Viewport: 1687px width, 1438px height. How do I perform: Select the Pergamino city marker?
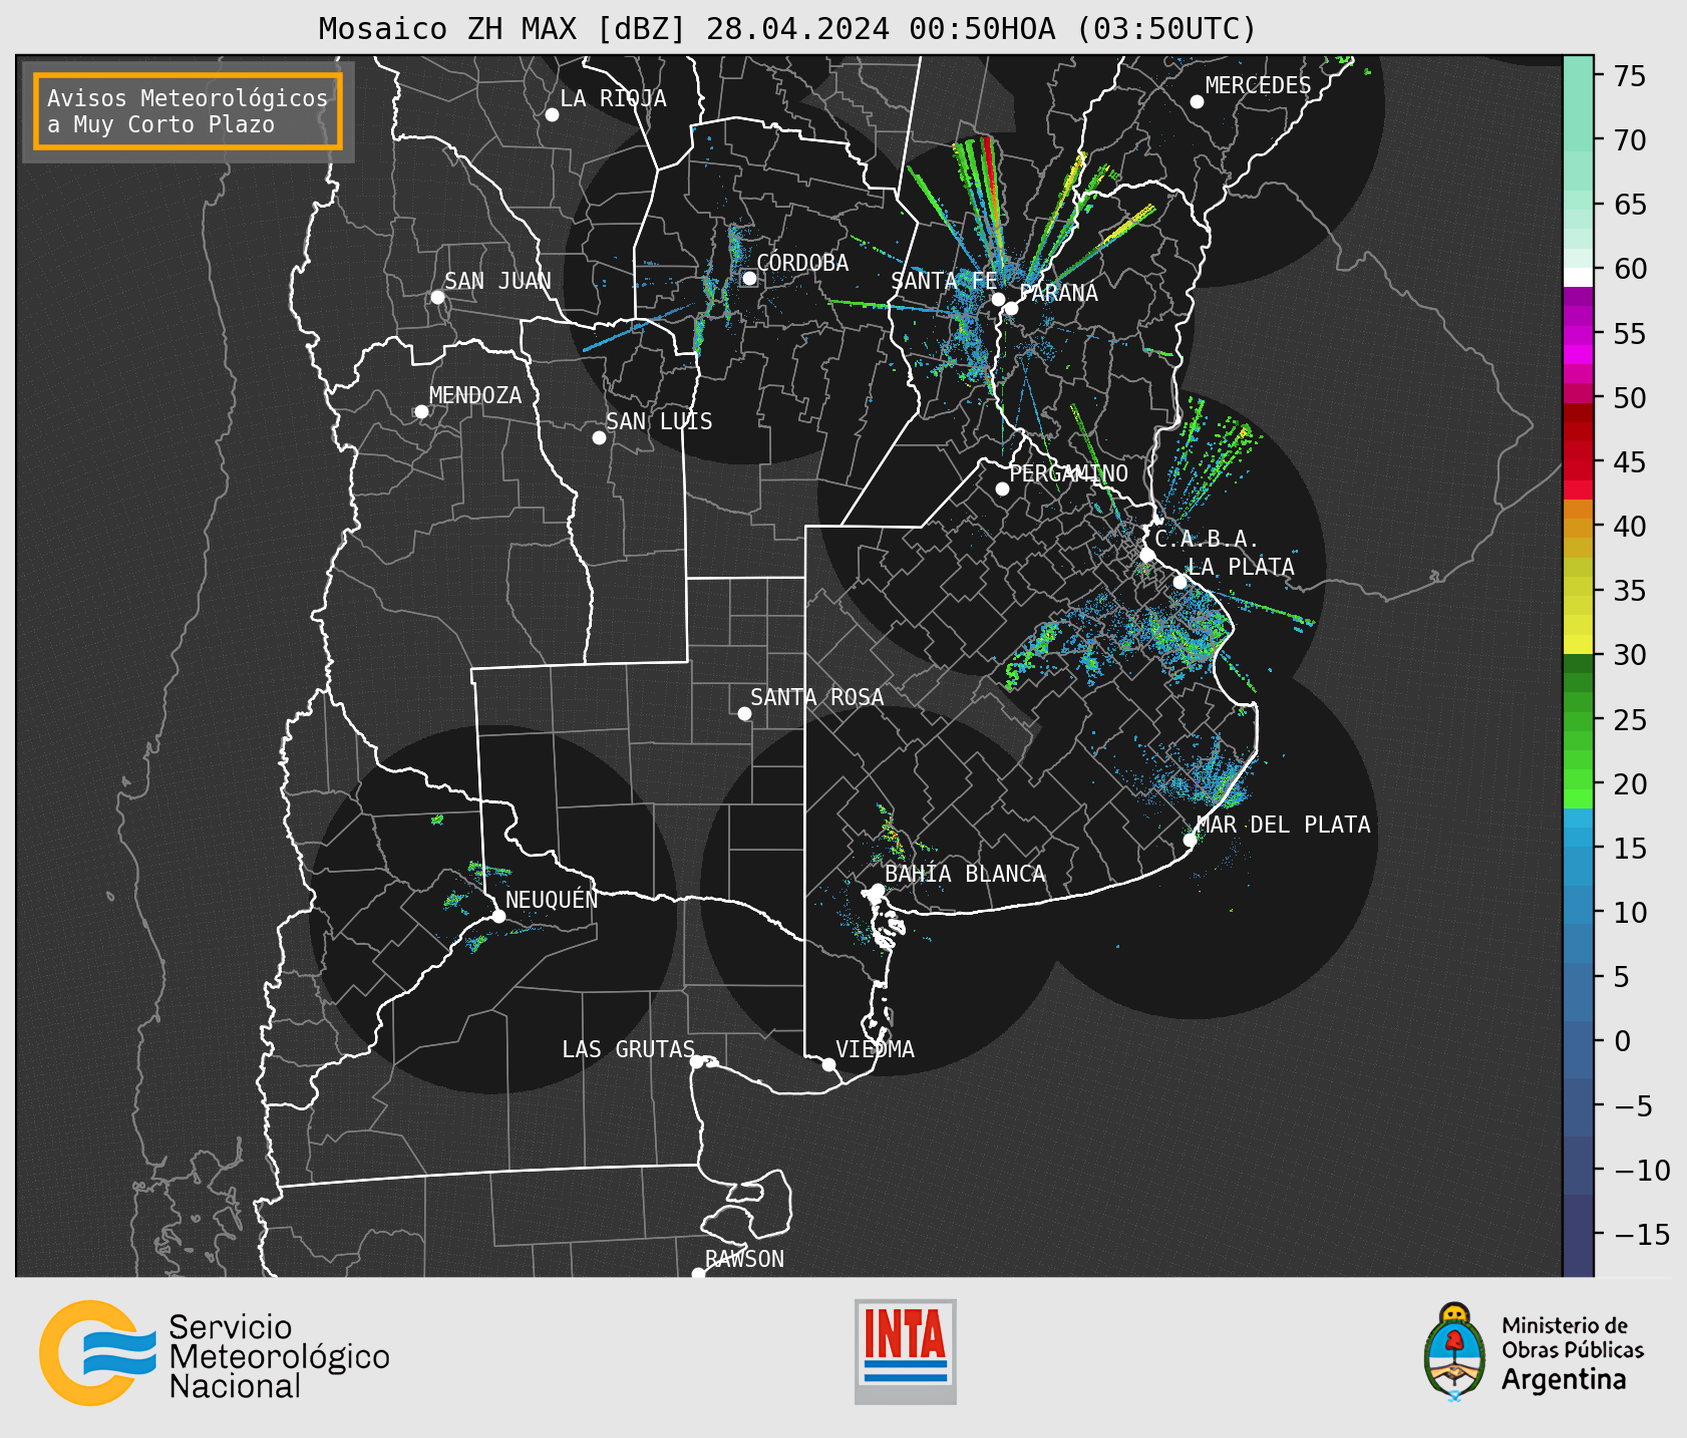click(1002, 489)
